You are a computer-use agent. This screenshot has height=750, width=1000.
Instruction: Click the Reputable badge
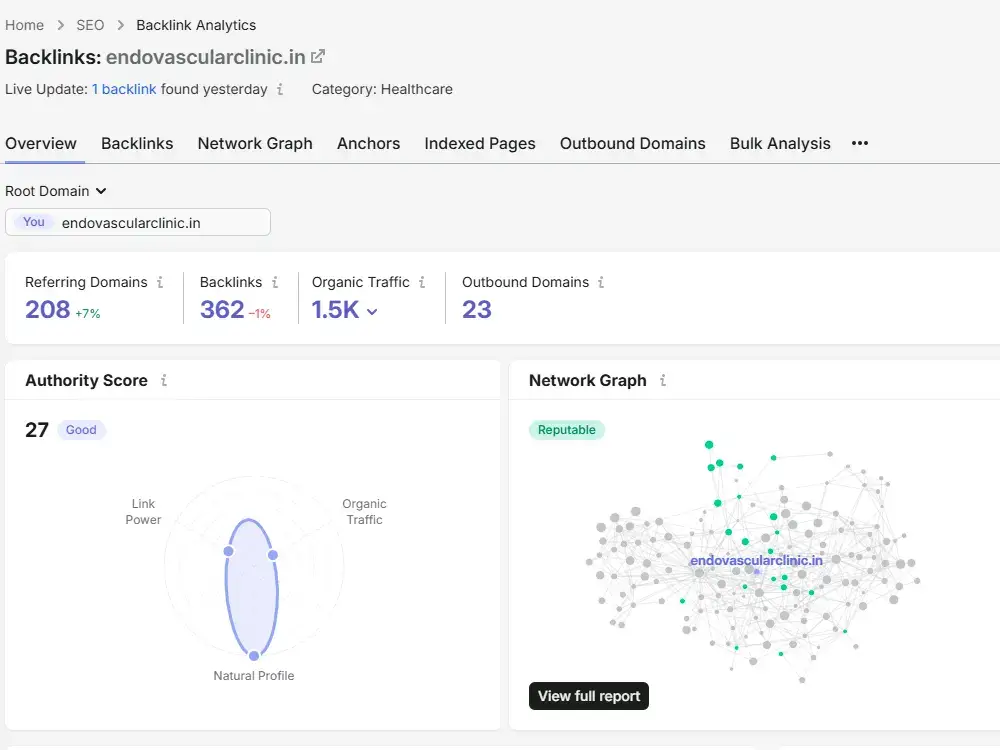click(x=566, y=430)
